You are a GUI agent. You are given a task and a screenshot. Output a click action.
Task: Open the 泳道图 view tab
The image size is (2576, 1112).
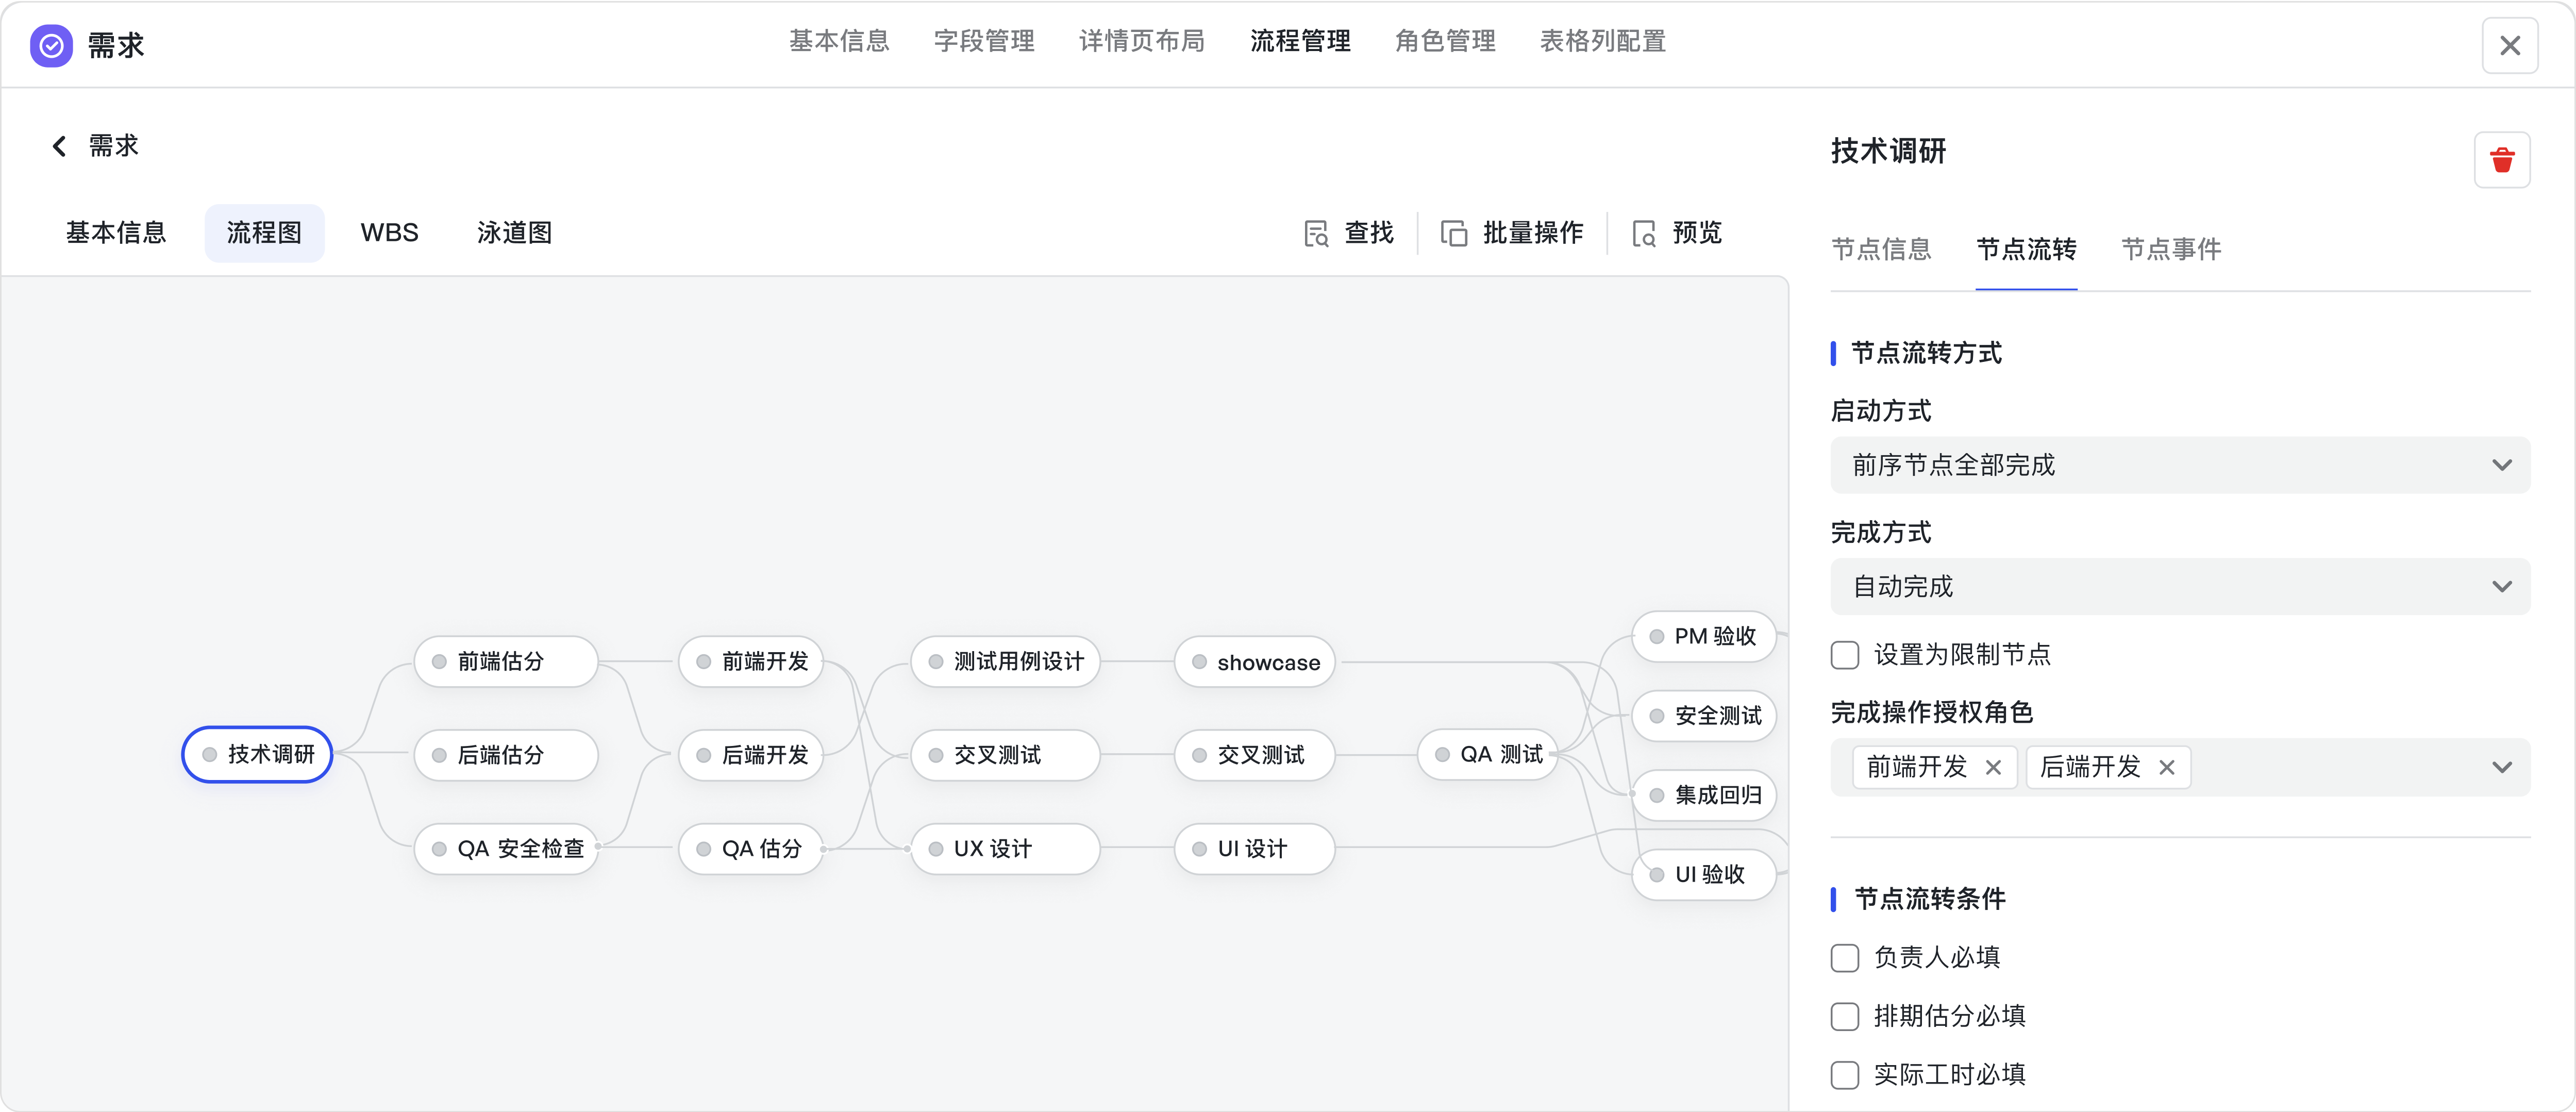pyautogui.click(x=514, y=232)
